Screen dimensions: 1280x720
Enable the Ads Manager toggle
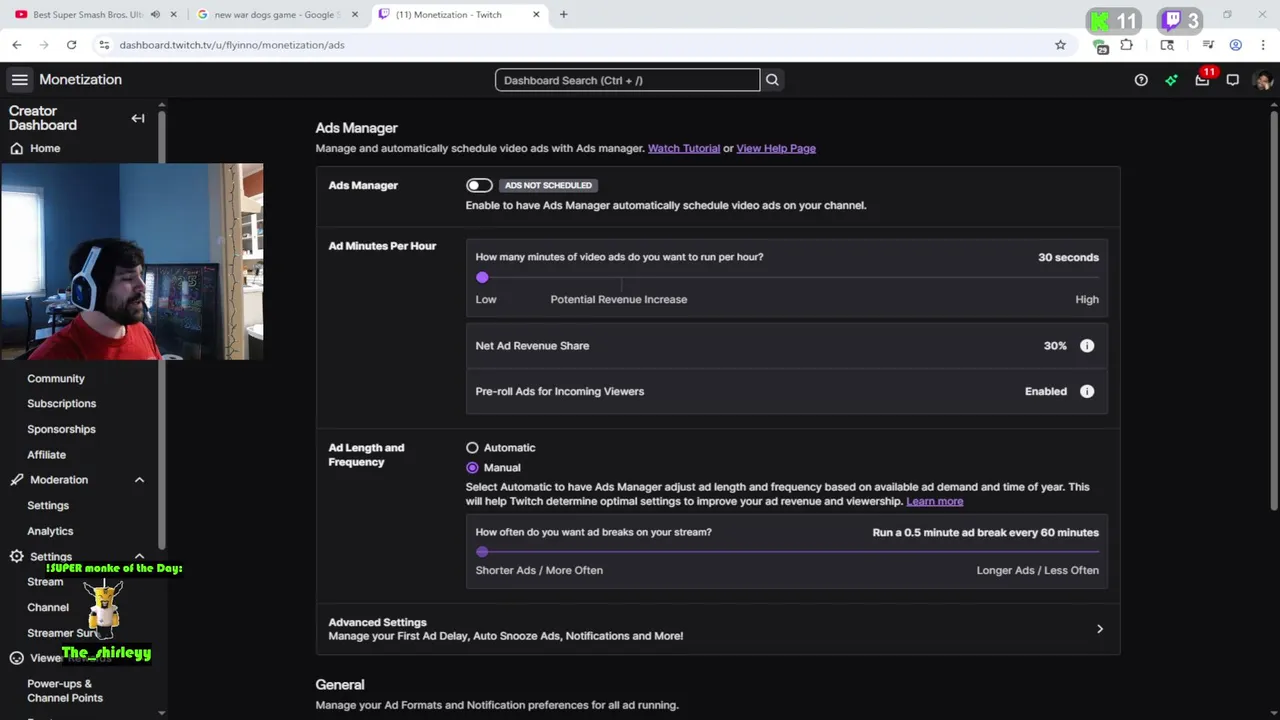479,185
